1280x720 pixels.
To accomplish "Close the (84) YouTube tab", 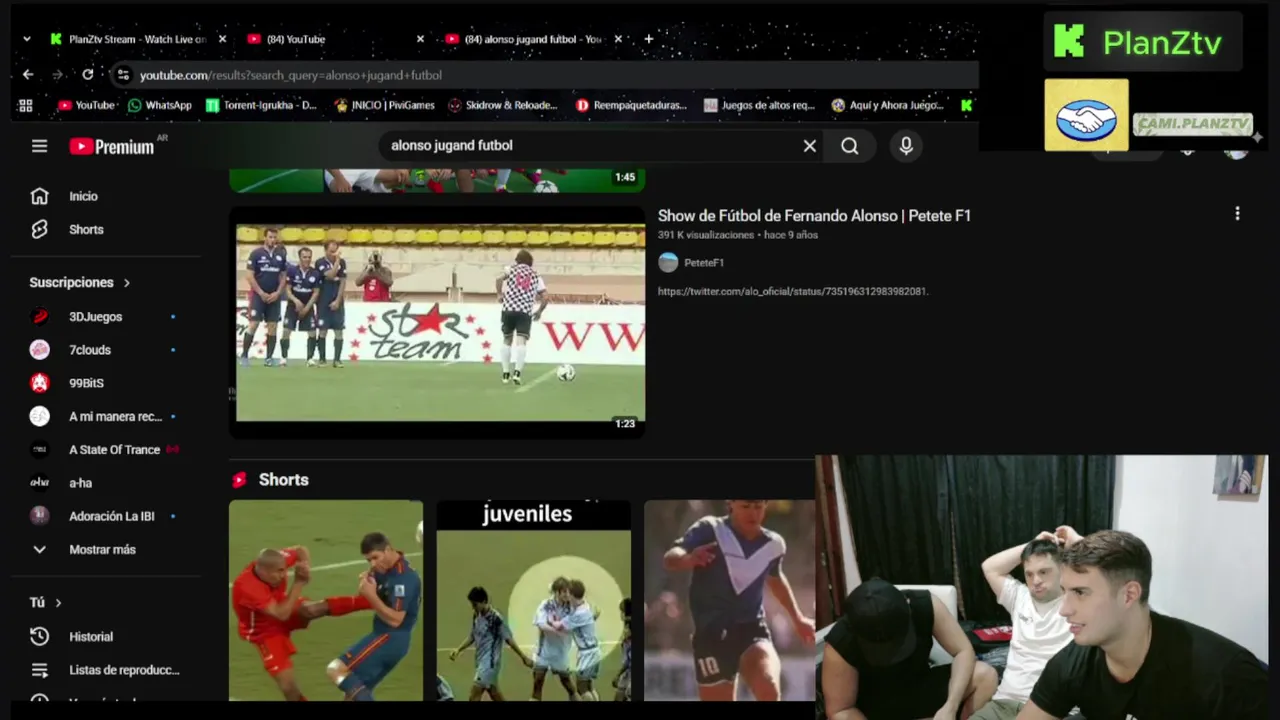I will click(420, 39).
